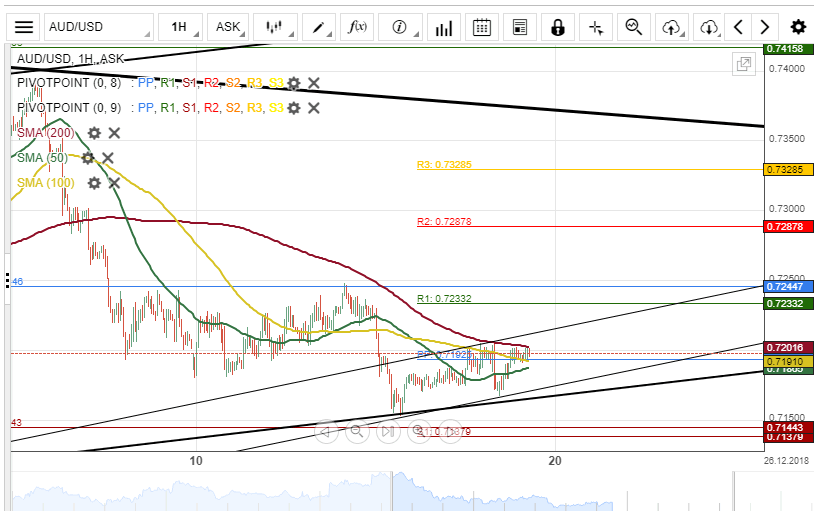Click the 0.71443 price tag
The image size is (818, 521).
click(x=788, y=428)
